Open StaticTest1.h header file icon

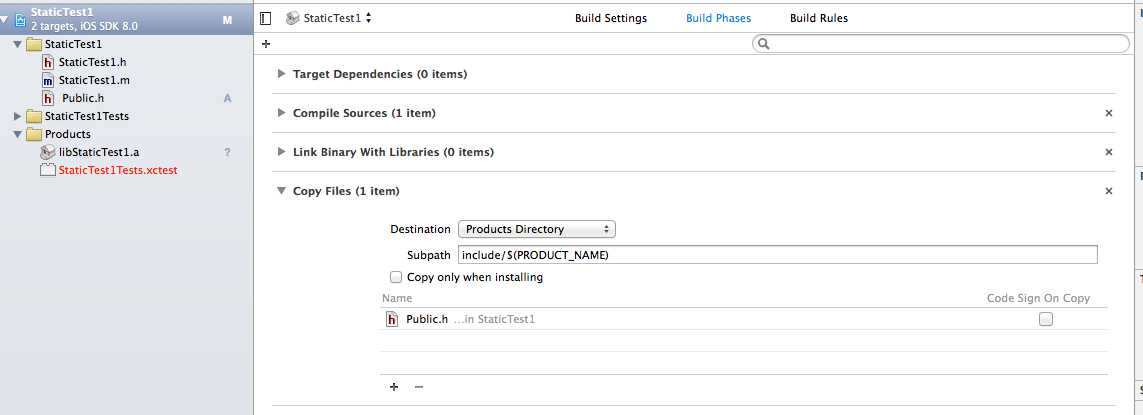click(x=48, y=63)
